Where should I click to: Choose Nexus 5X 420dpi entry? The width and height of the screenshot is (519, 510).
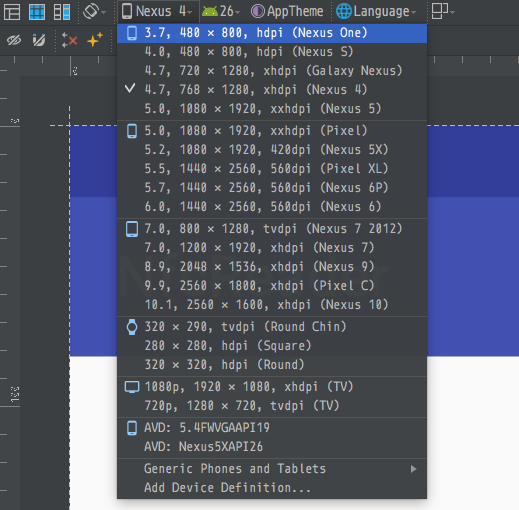(272, 150)
